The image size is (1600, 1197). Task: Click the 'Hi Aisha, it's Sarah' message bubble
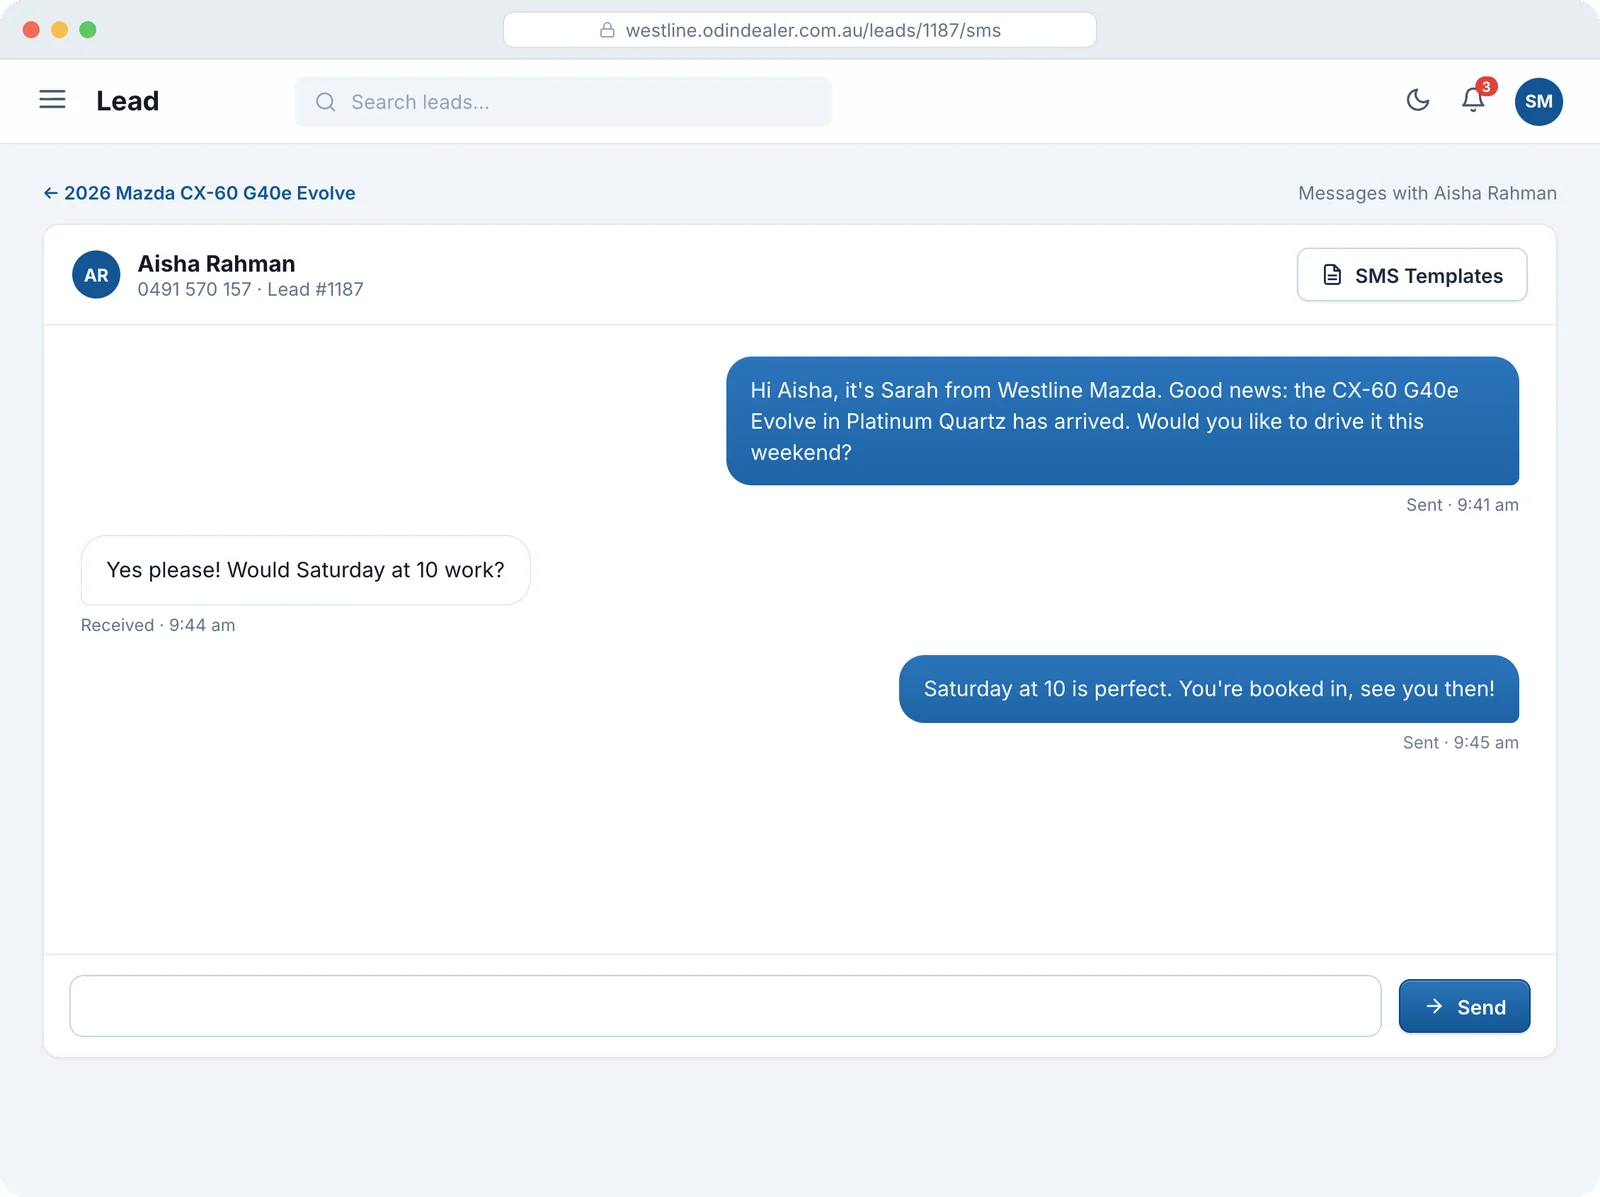point(1122,421)
